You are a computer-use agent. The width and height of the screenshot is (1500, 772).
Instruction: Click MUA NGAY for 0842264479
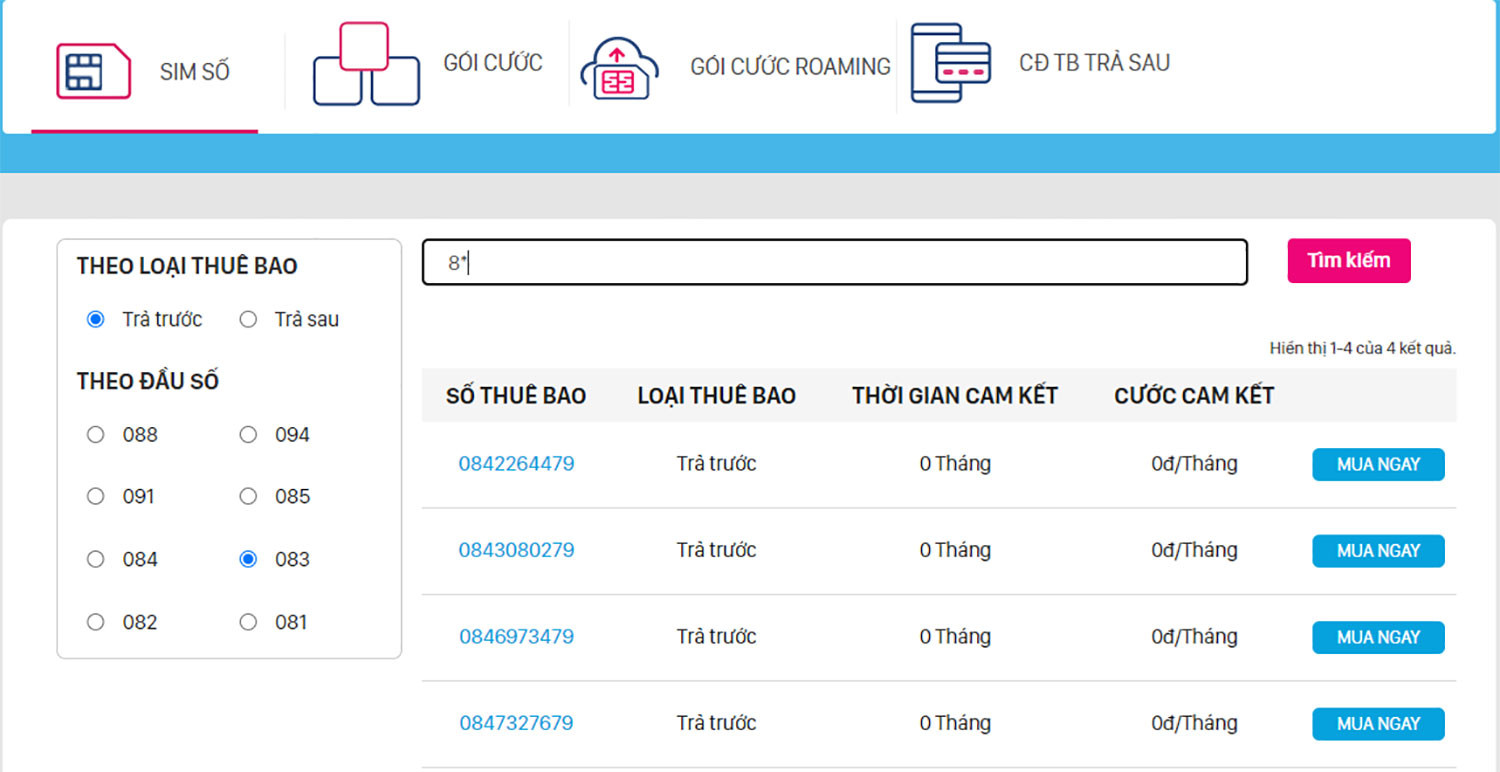tap(1378, 465)
